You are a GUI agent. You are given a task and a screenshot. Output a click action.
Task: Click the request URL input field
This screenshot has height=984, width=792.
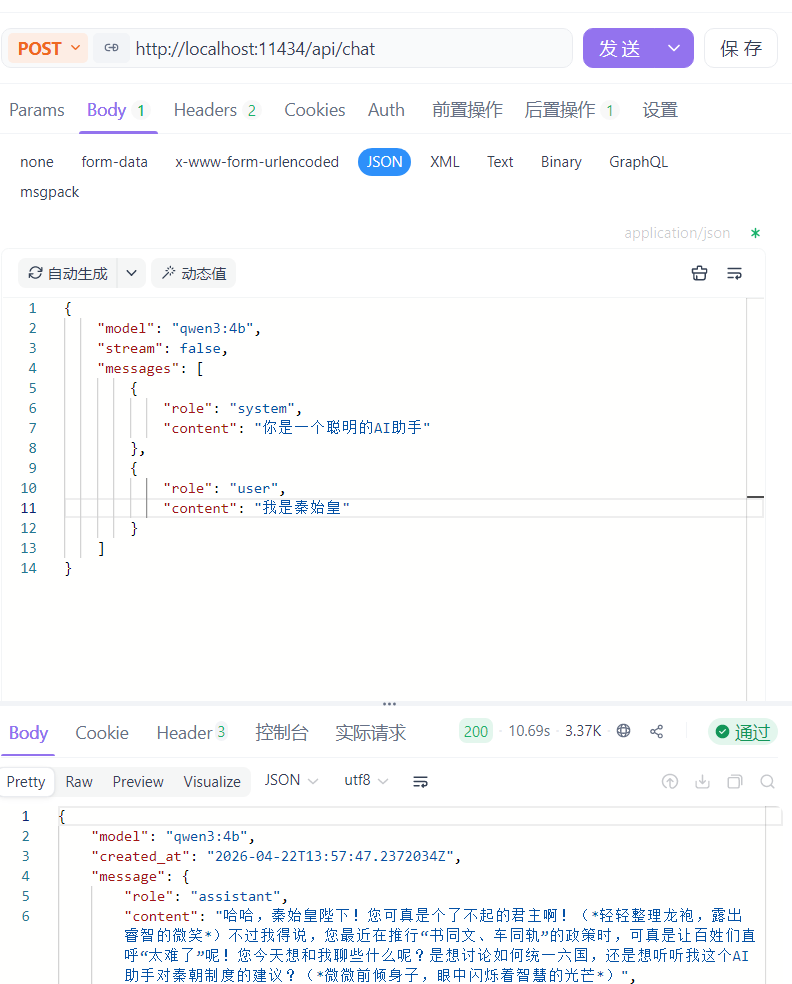click(350, 48)
